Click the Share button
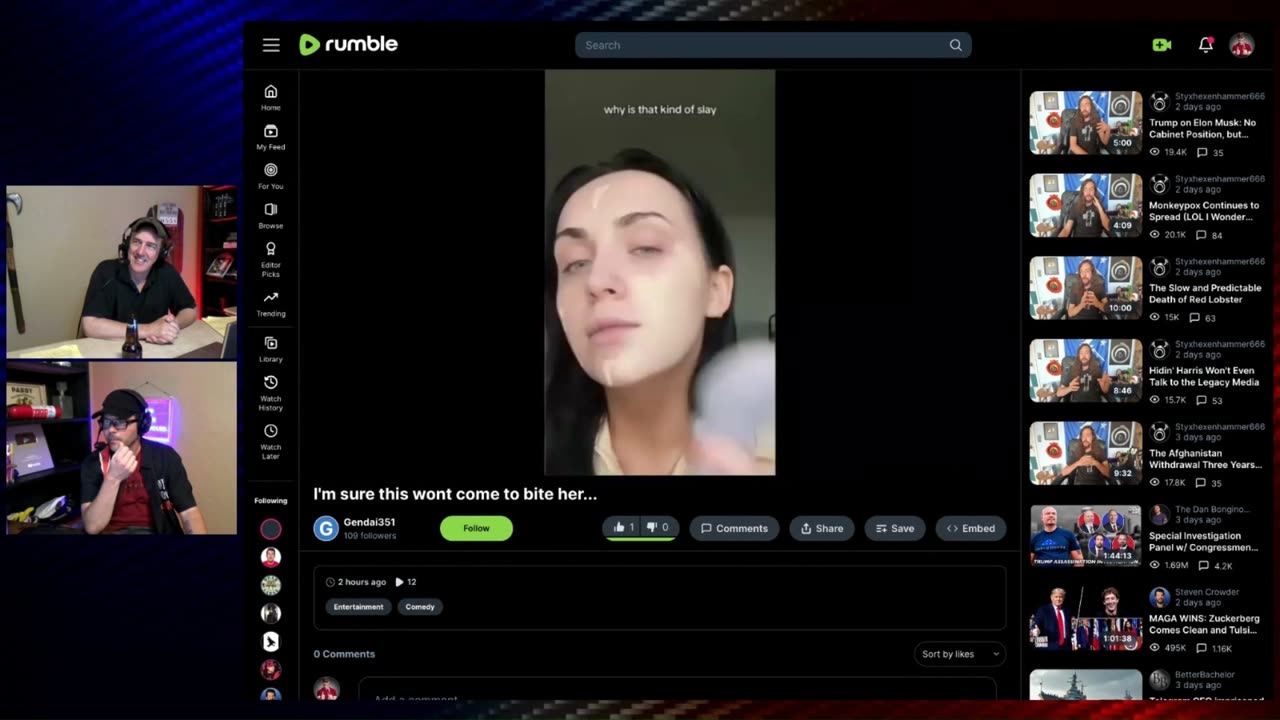This screenshot has width=1280, height=720. [x=822, y=528]
